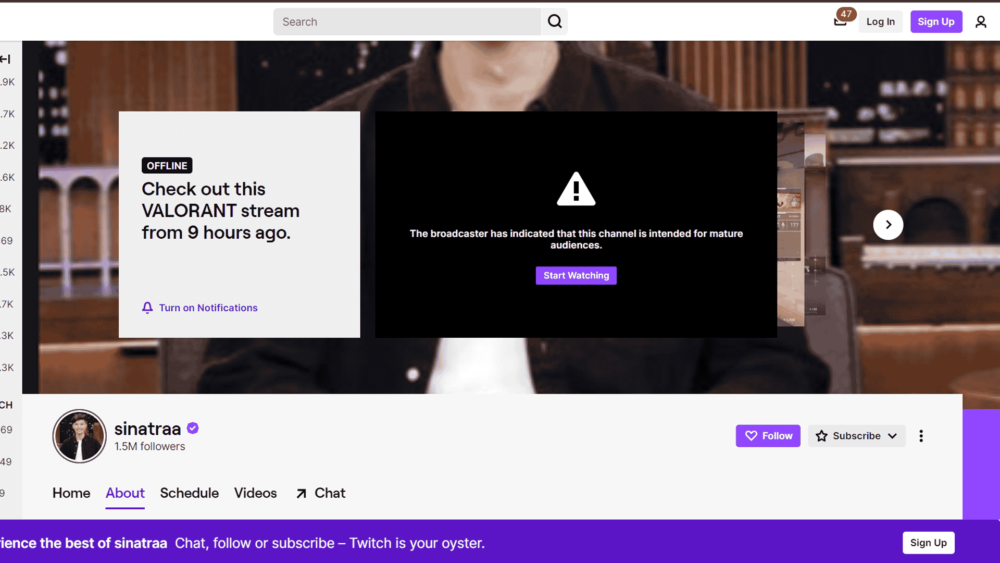This screenshot has width=1000, height=563.
Task: Open the three-dot more options menu
Action: tap(921, 435)
